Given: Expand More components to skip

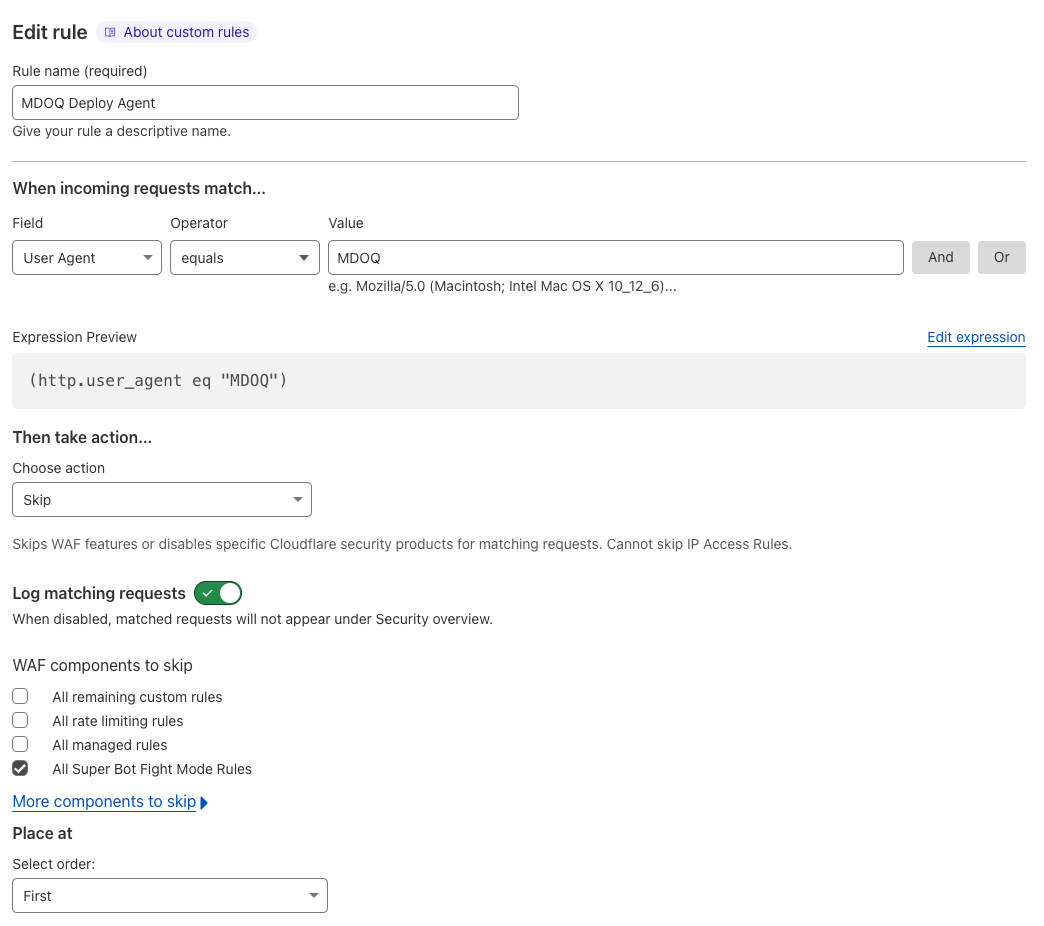Looking at the screenshot, I should pos(111,802).
